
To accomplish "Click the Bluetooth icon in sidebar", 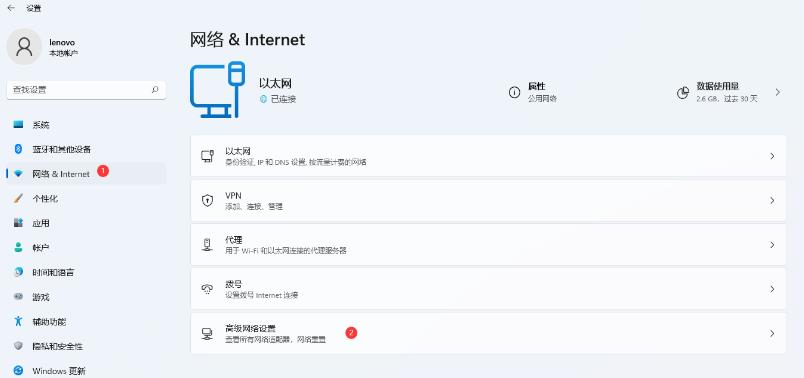I will [x=18, y=149].
